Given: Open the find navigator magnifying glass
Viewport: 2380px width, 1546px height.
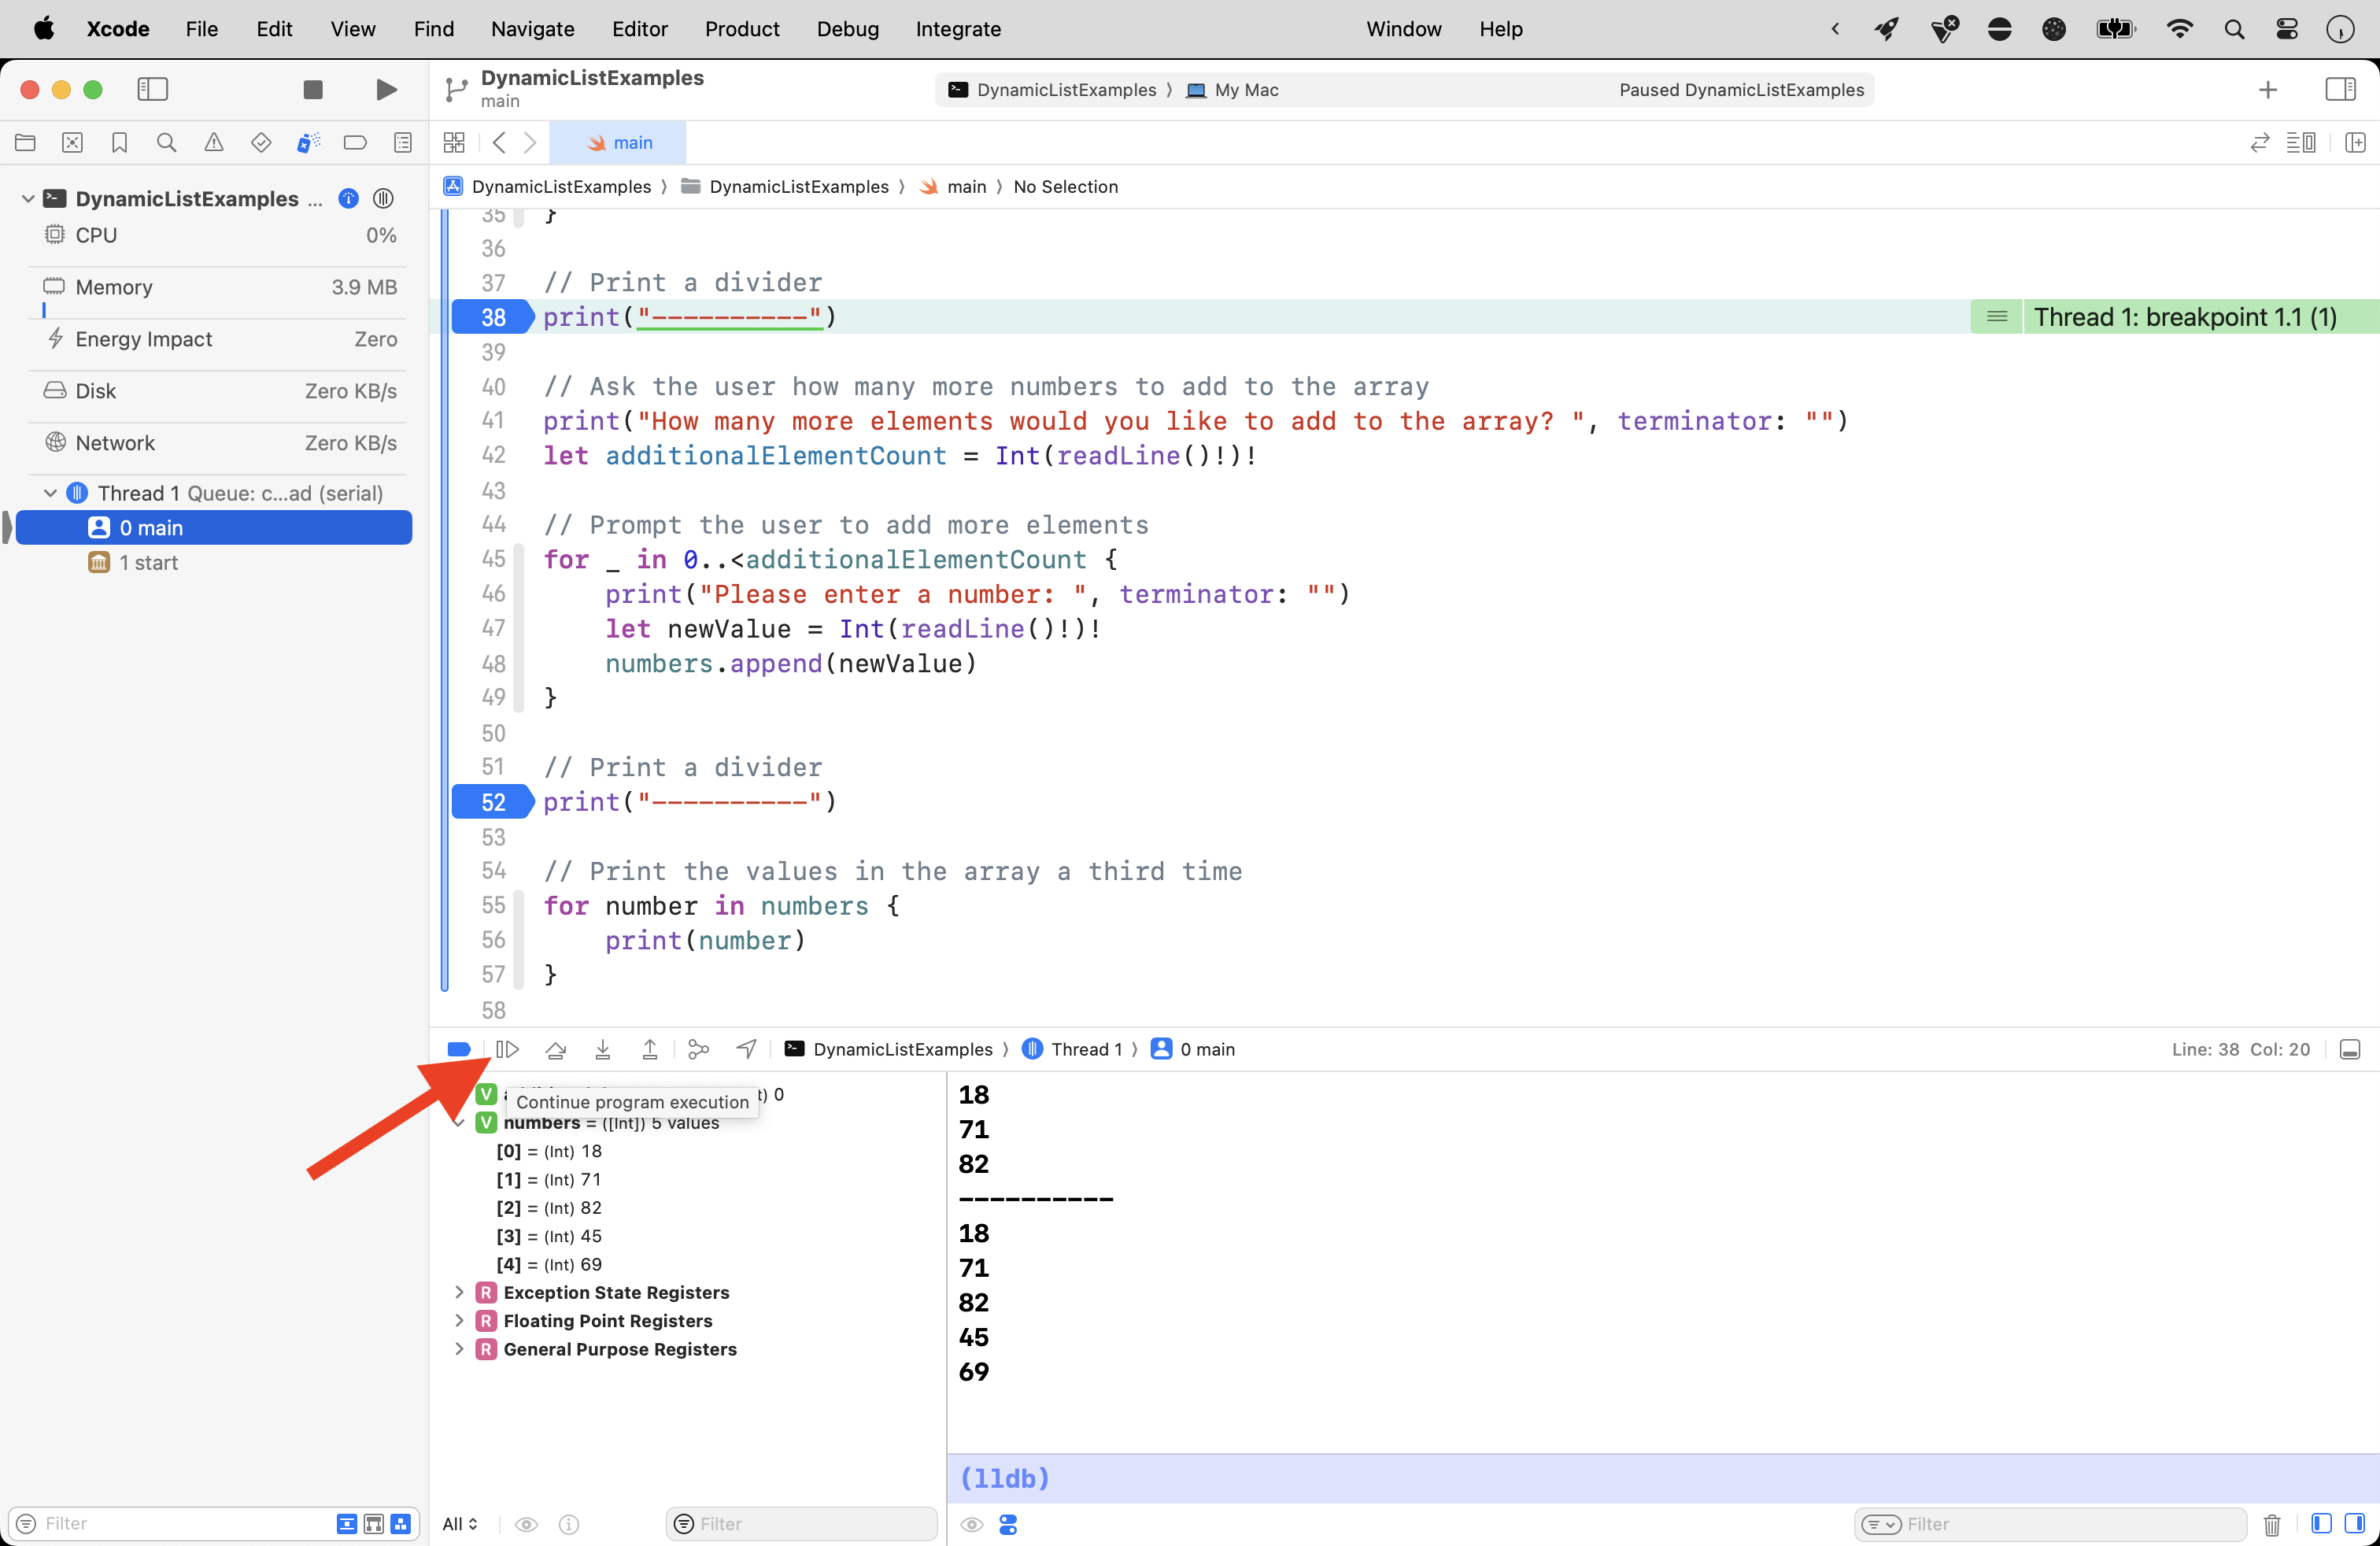Looking at the screenshot, I should (x=166, y=142).
